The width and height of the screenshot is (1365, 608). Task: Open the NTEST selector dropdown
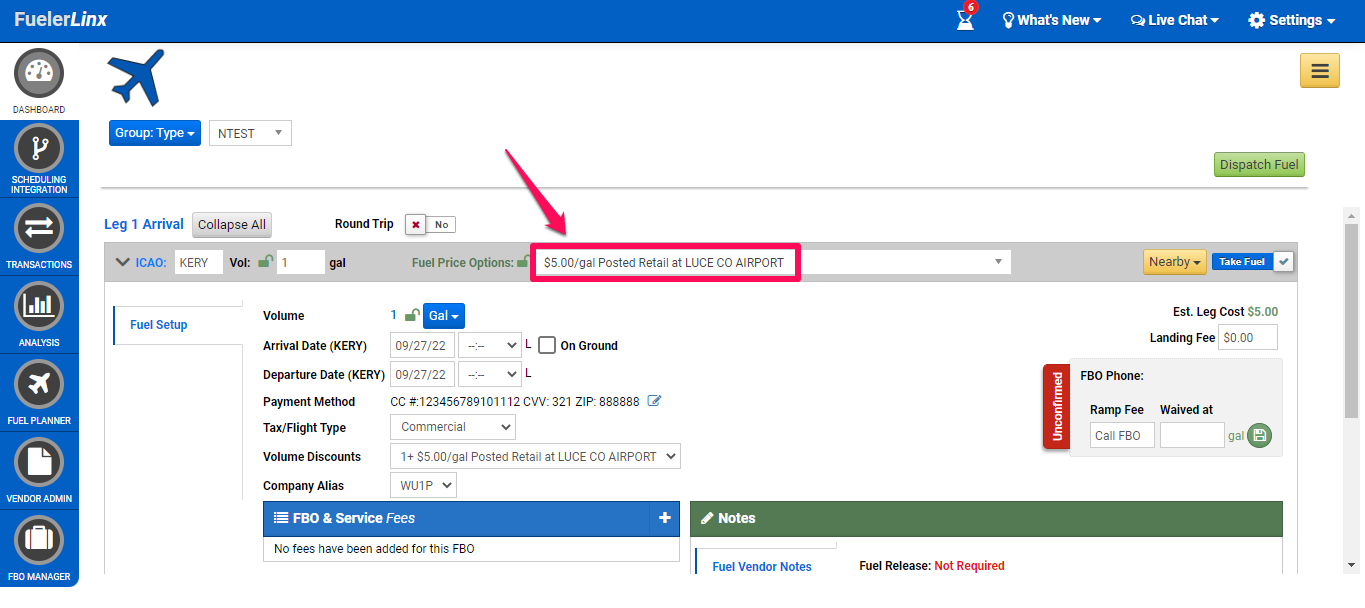pos(250,133)
